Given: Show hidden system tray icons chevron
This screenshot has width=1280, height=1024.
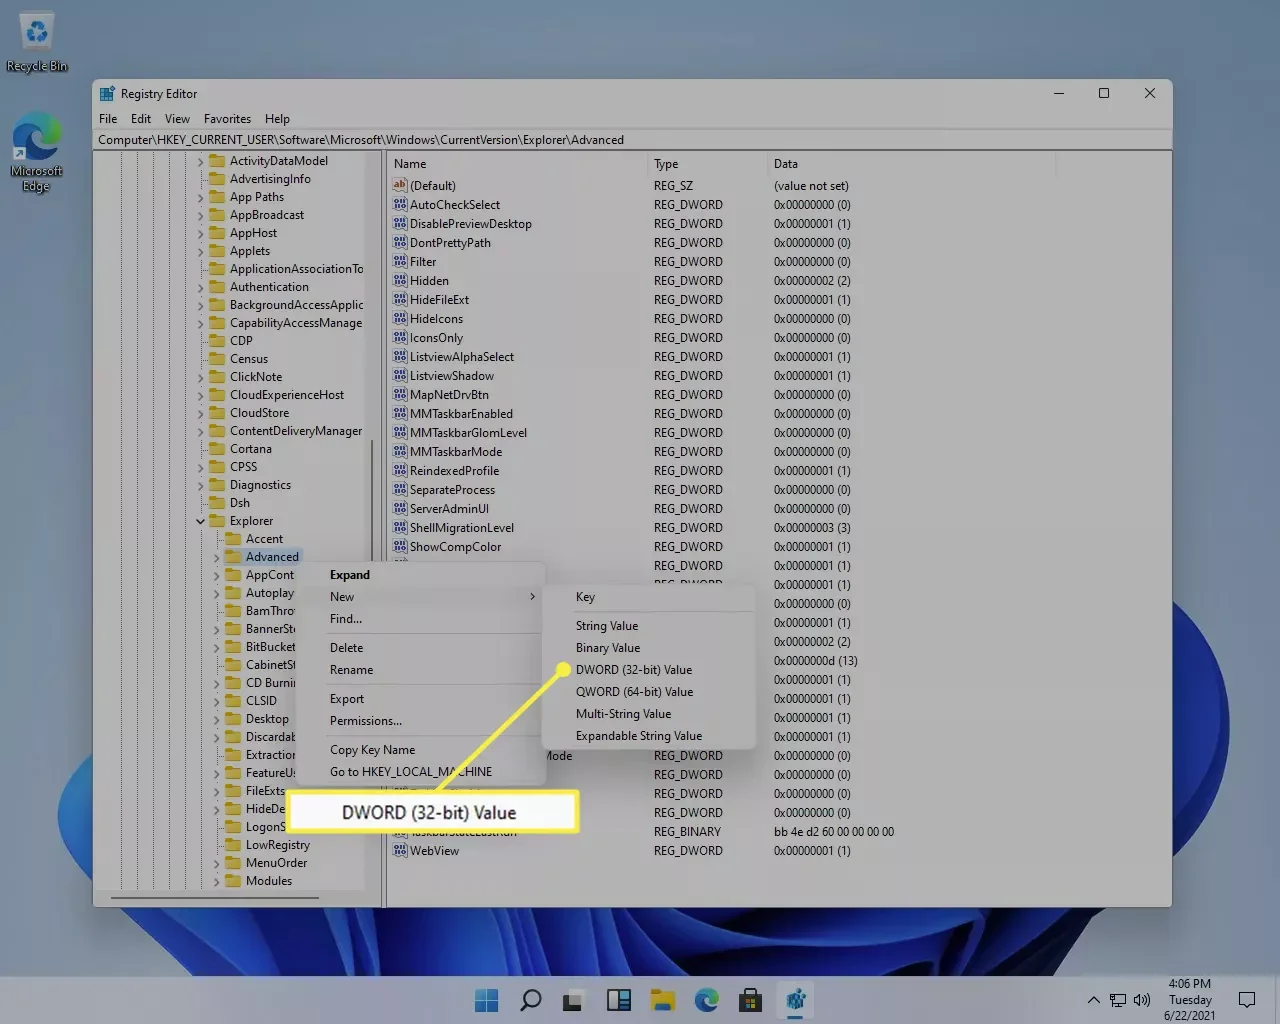Looking at the screenshot, I should pos(1093,1000).
